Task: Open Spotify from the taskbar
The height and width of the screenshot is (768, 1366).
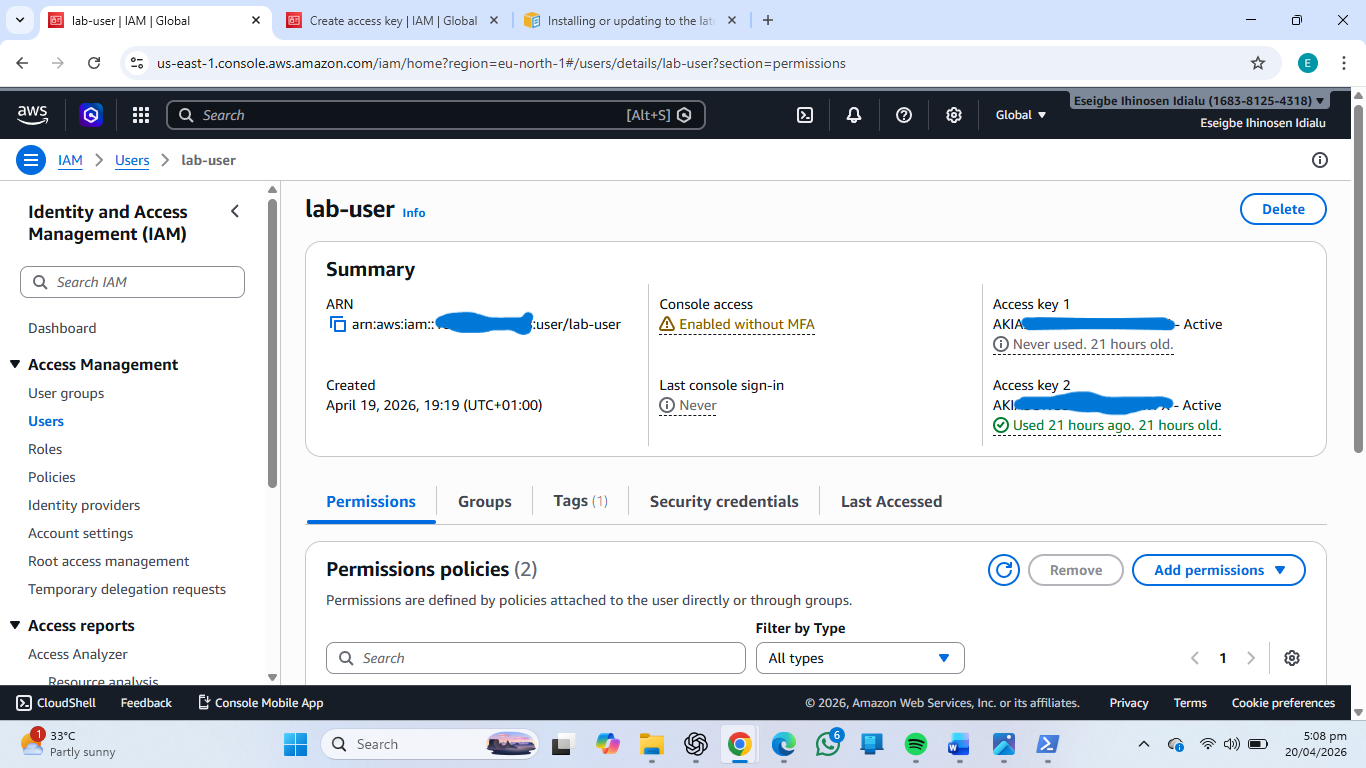Action: pos(915,744)
